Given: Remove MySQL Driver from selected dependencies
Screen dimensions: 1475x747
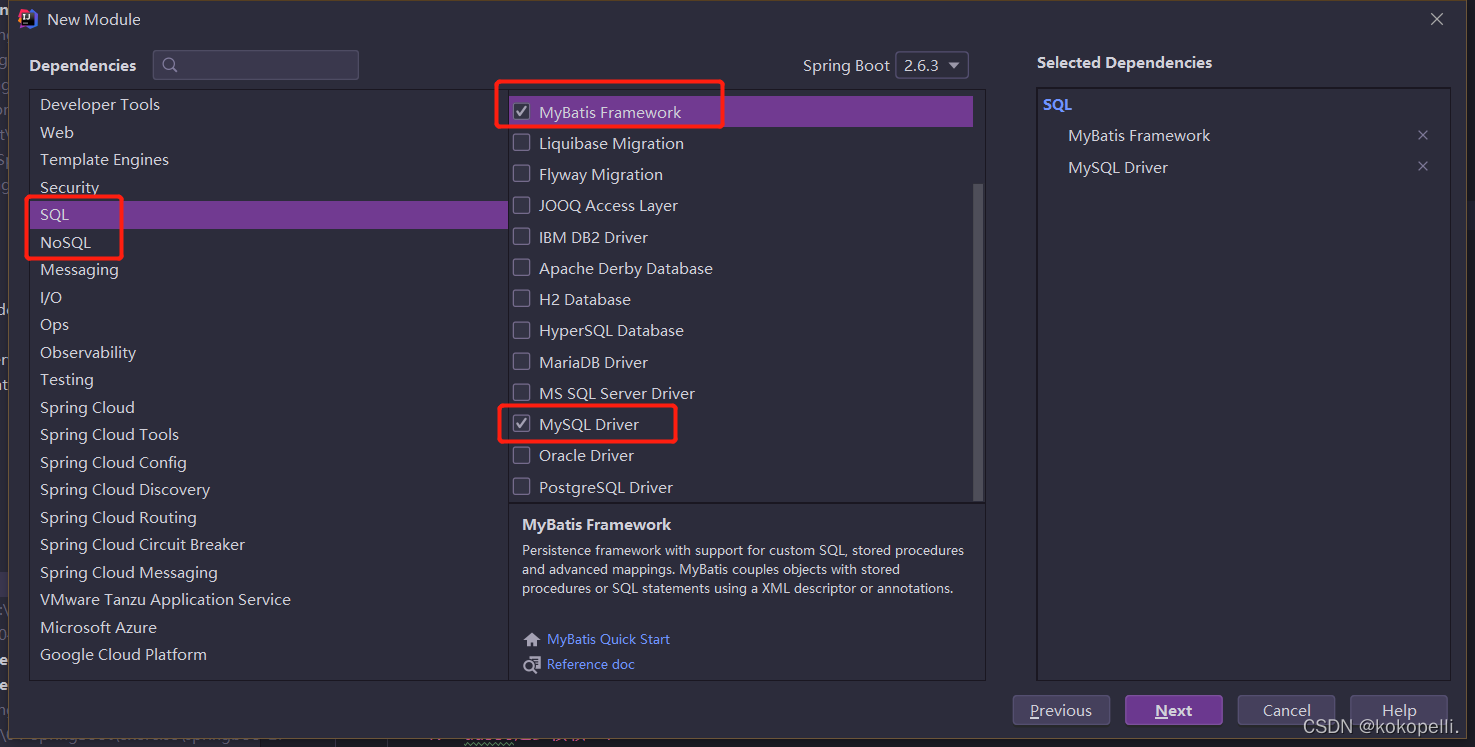Looking at the screenshot, I should point(1423,166).
